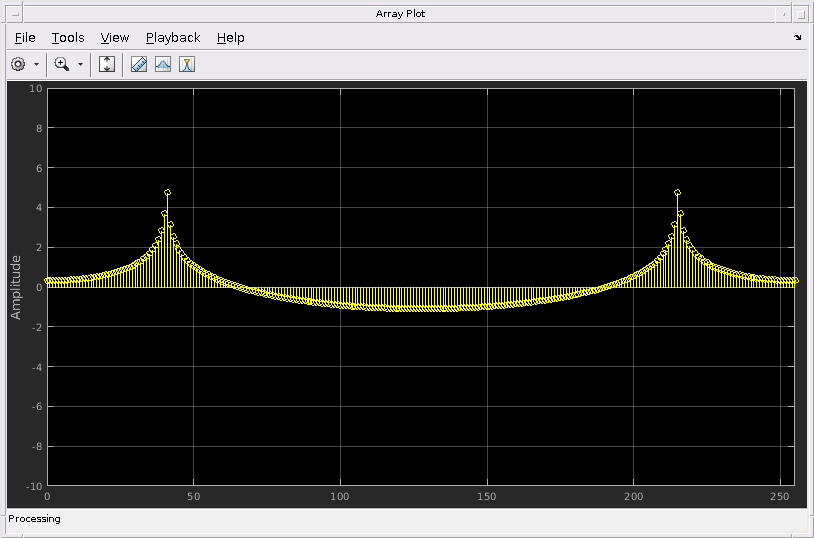
Task: Open the File menu
Action: (25, 37)
